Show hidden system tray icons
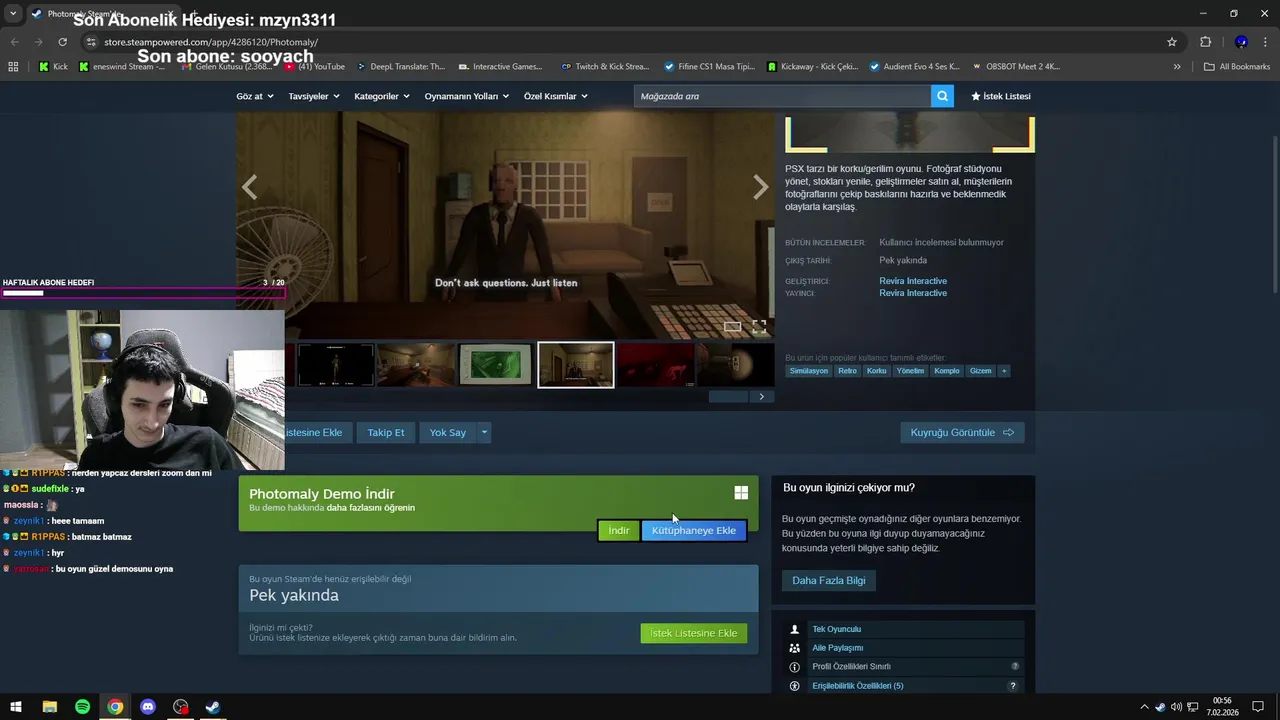The height and width of the screenshot is (720, 1280). 1144,707
